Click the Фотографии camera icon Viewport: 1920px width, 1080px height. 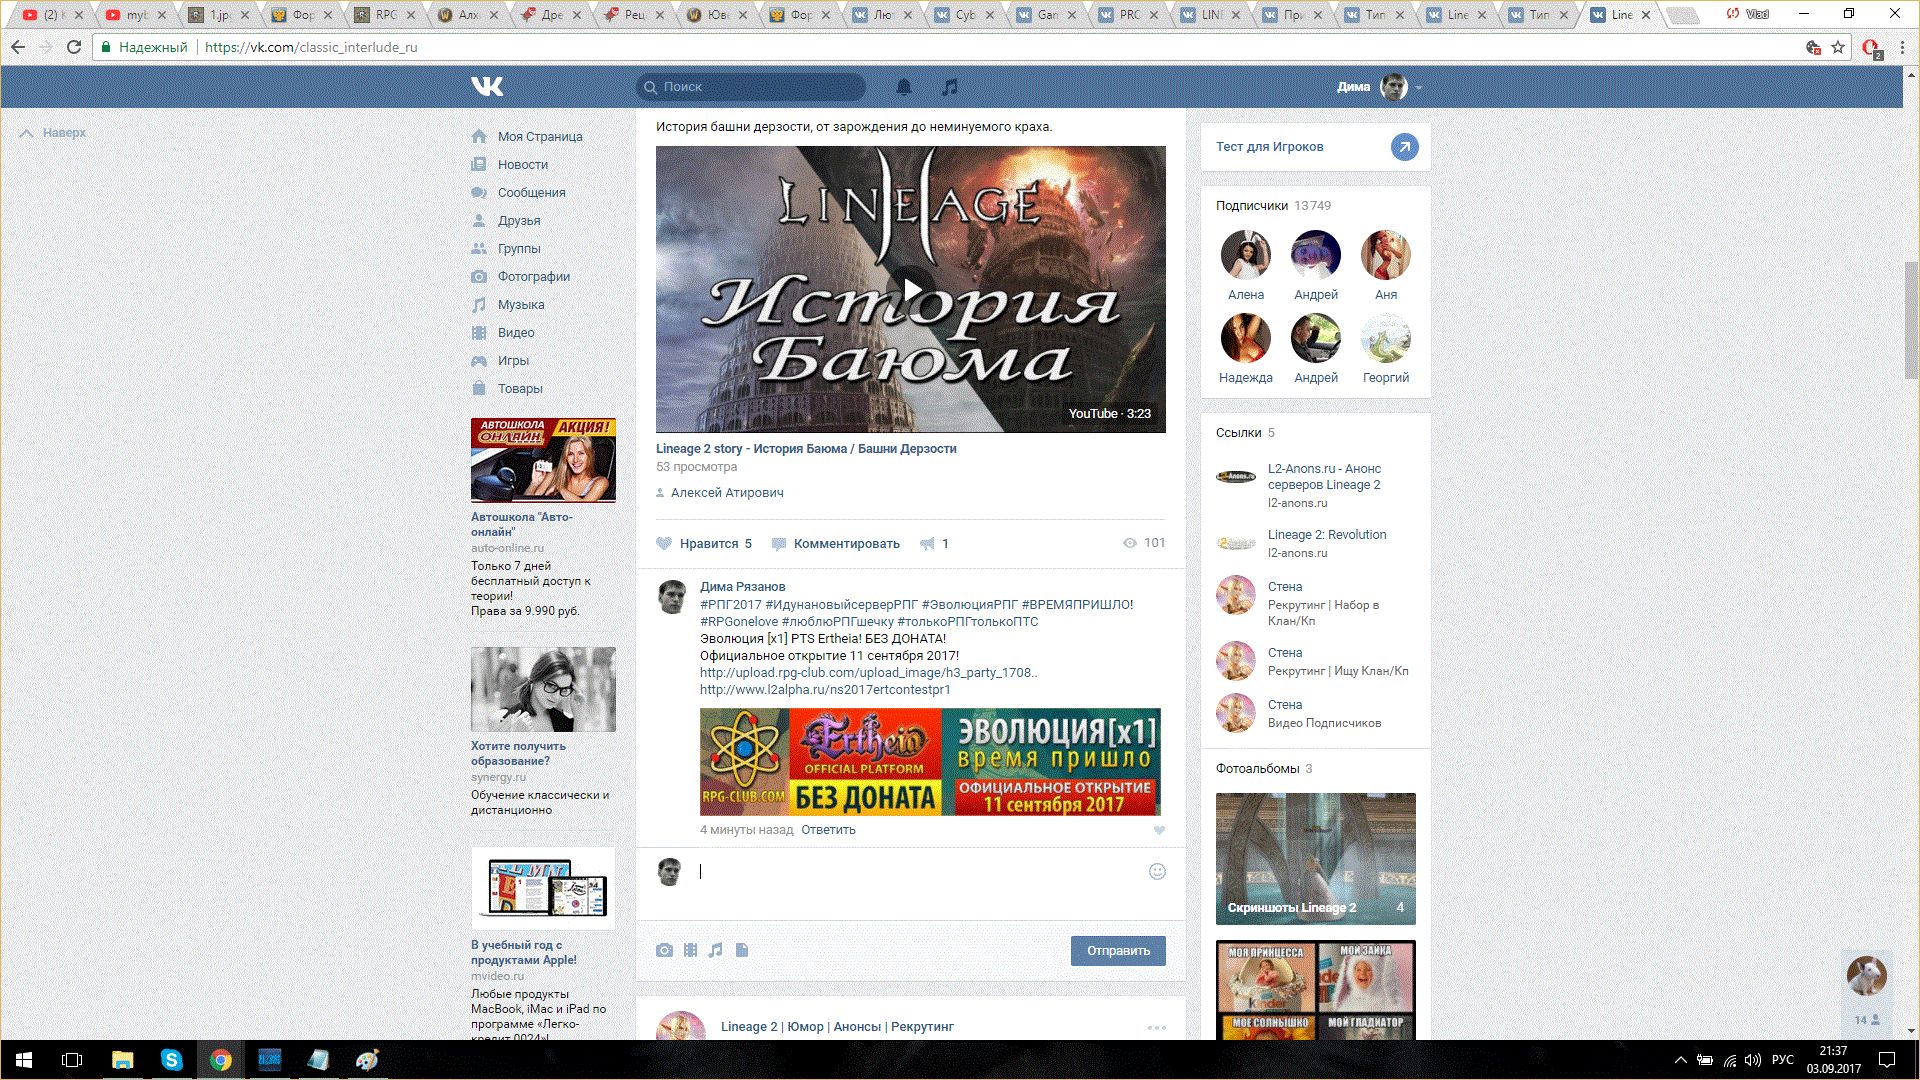click(x=479, y=276)
